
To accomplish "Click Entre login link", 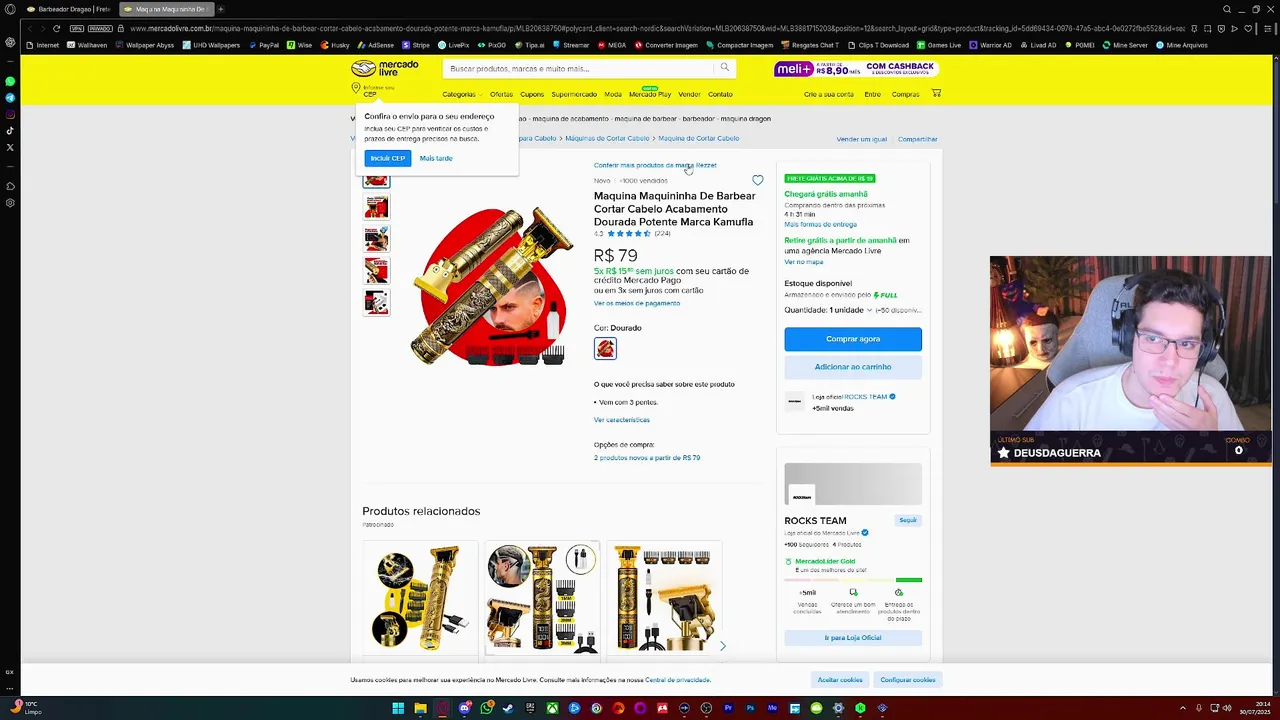I will [x=873, y=94].
